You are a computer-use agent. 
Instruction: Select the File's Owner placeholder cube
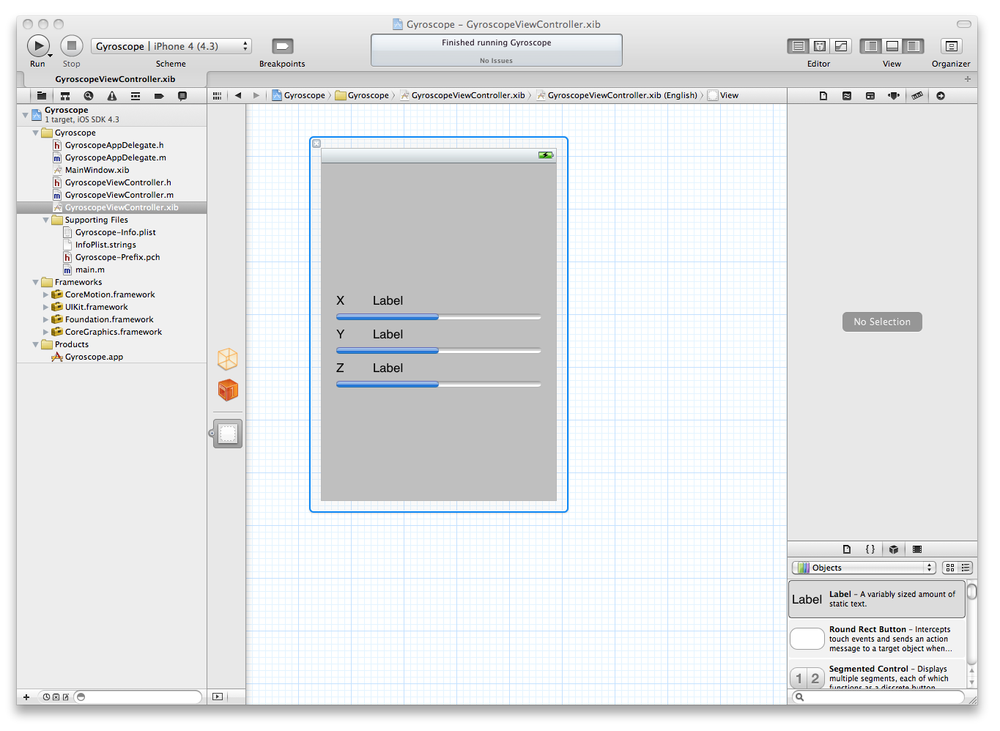point(228,359)
